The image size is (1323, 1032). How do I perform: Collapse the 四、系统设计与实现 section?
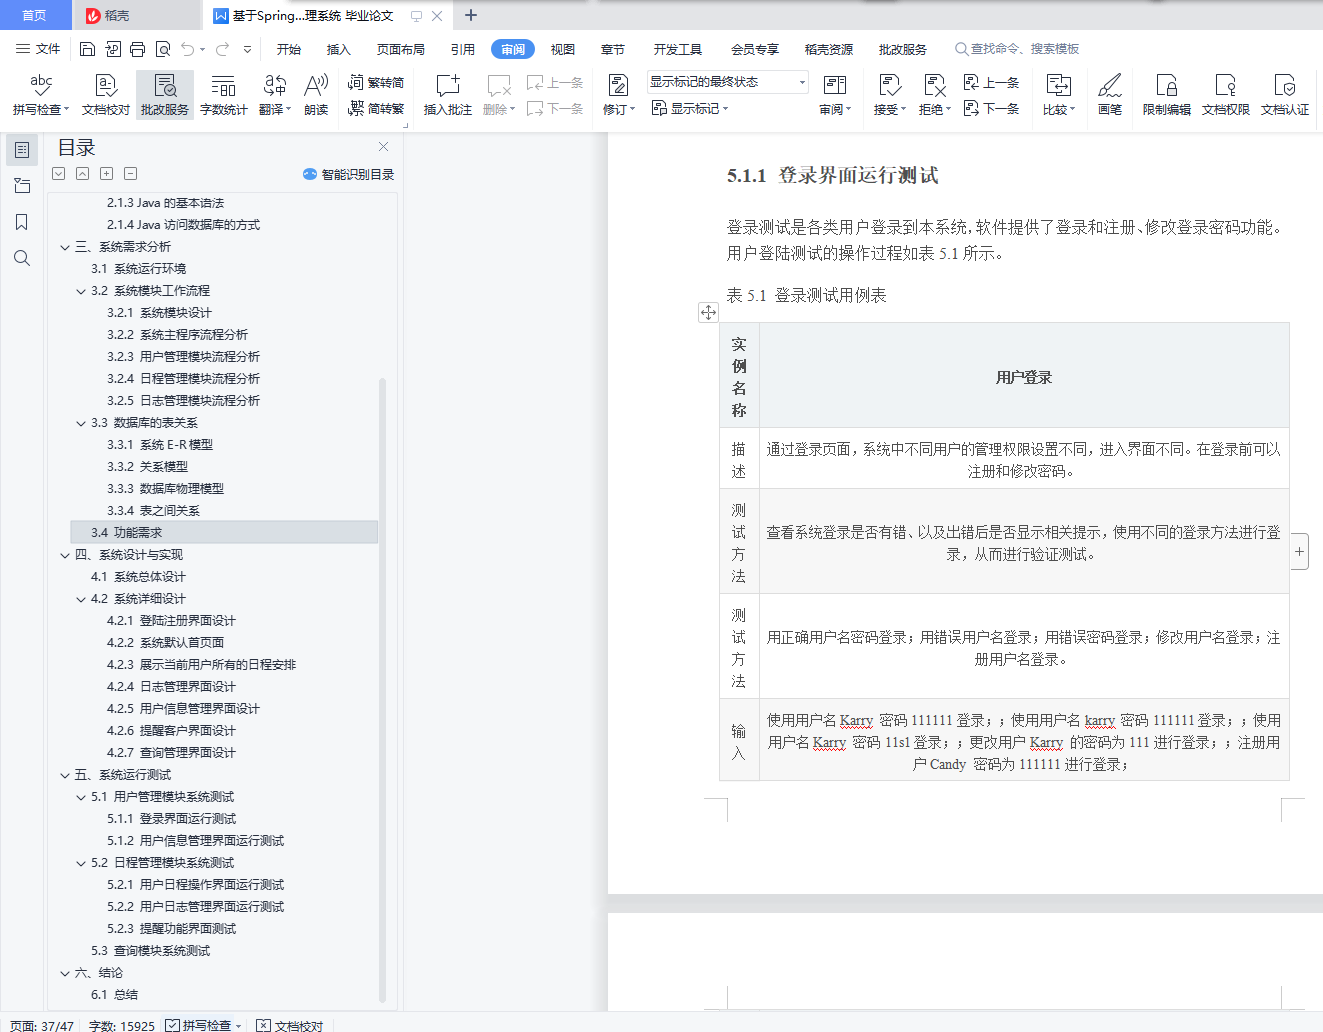click(65, 555)
